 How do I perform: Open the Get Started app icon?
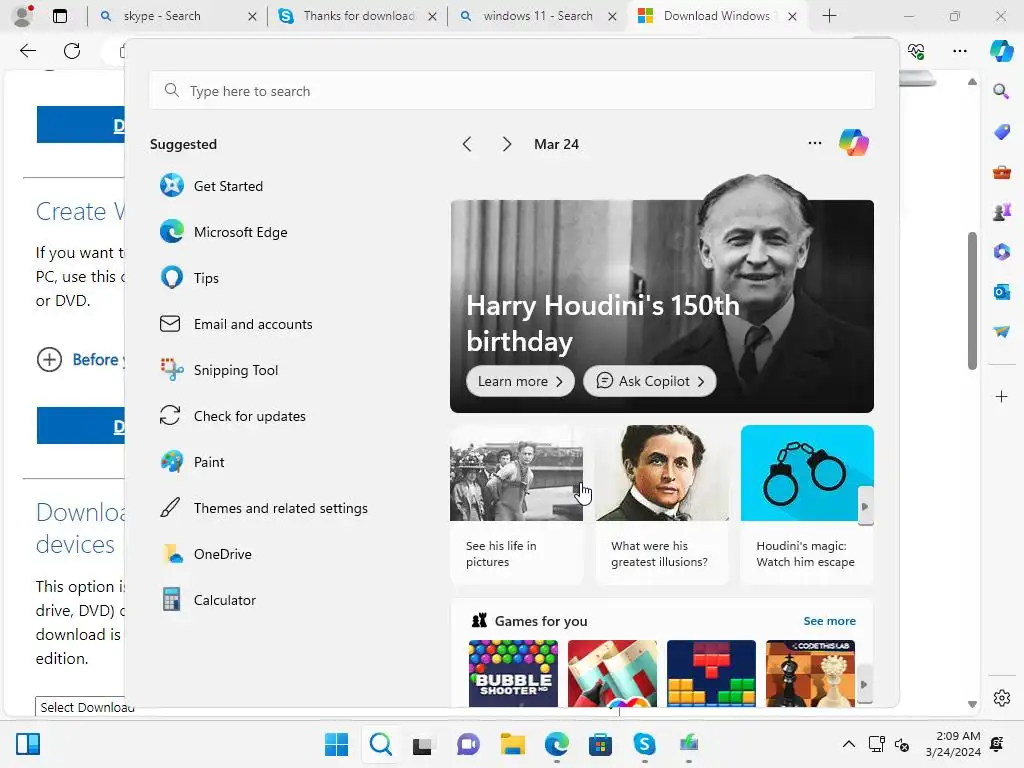[172, 185]
